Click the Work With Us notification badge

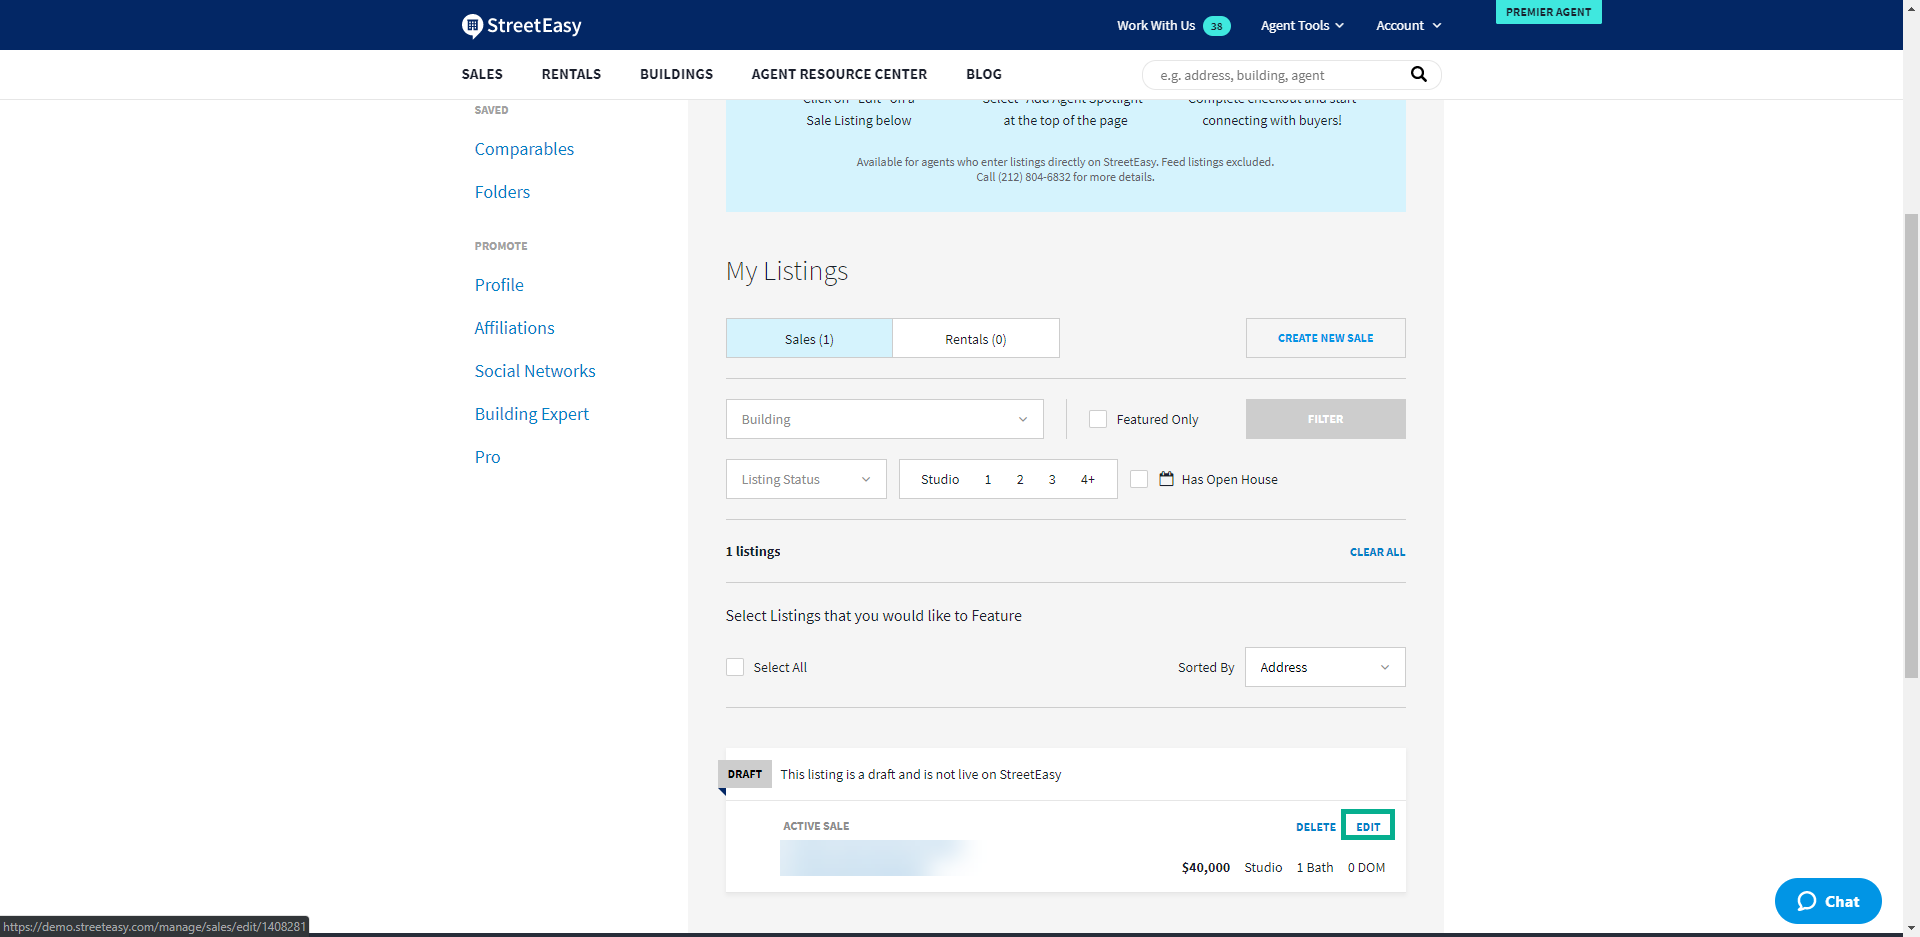[x=1216, y=26]
